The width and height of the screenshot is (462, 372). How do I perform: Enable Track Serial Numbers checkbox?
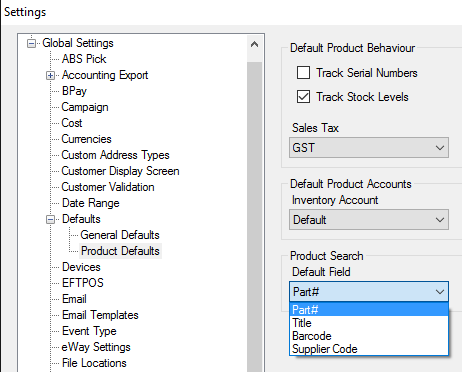303,72
